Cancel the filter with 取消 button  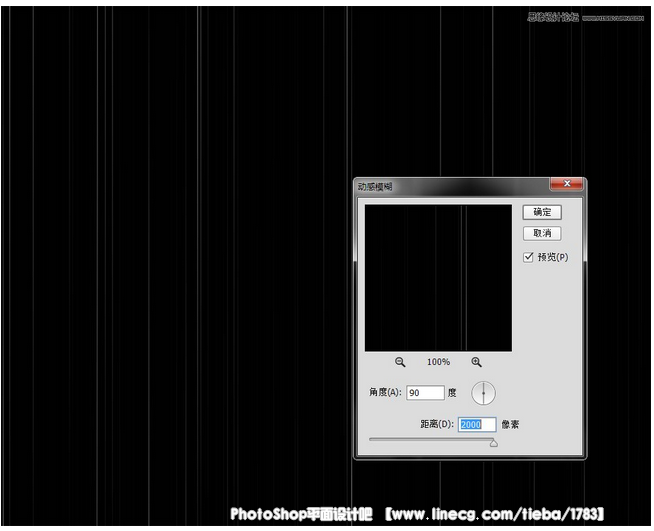coord(542,233)
